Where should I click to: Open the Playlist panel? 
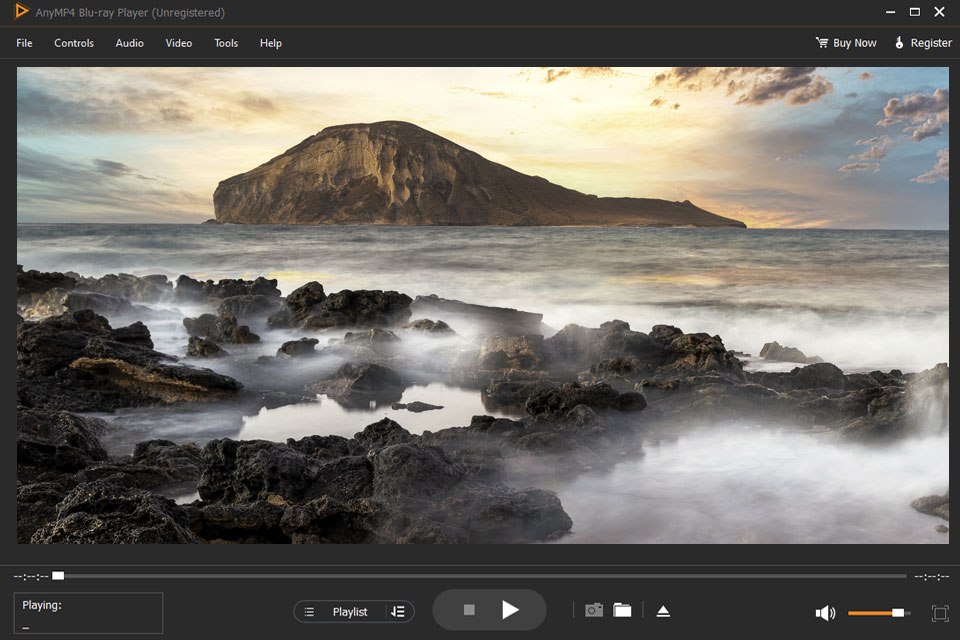coord(350,612)
